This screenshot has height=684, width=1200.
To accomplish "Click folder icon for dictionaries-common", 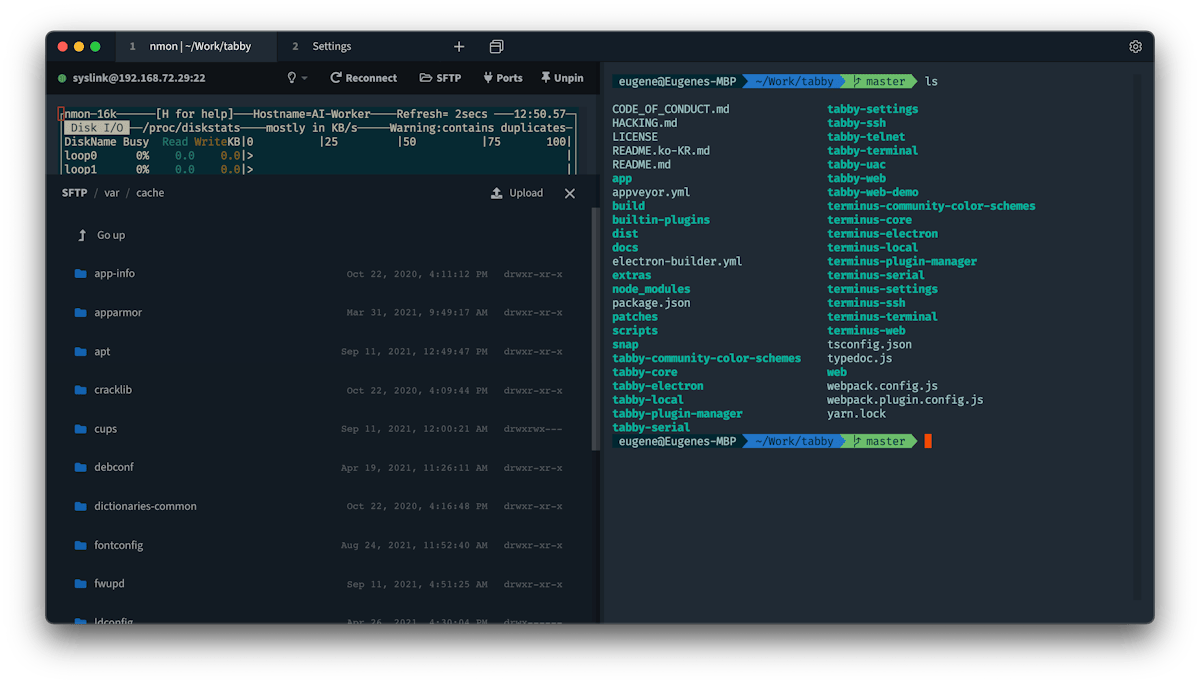I will point(81,506).
